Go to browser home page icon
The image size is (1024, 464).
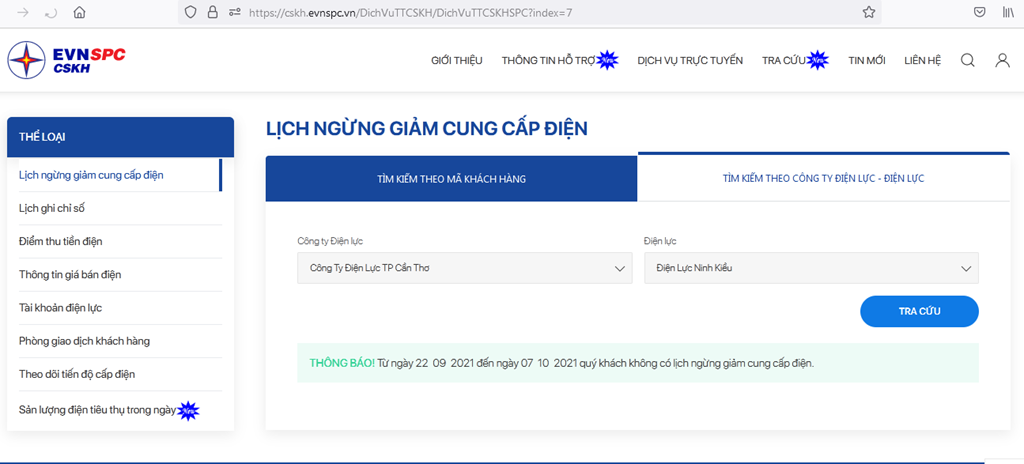pyautogui.click(x=79, y=12)
